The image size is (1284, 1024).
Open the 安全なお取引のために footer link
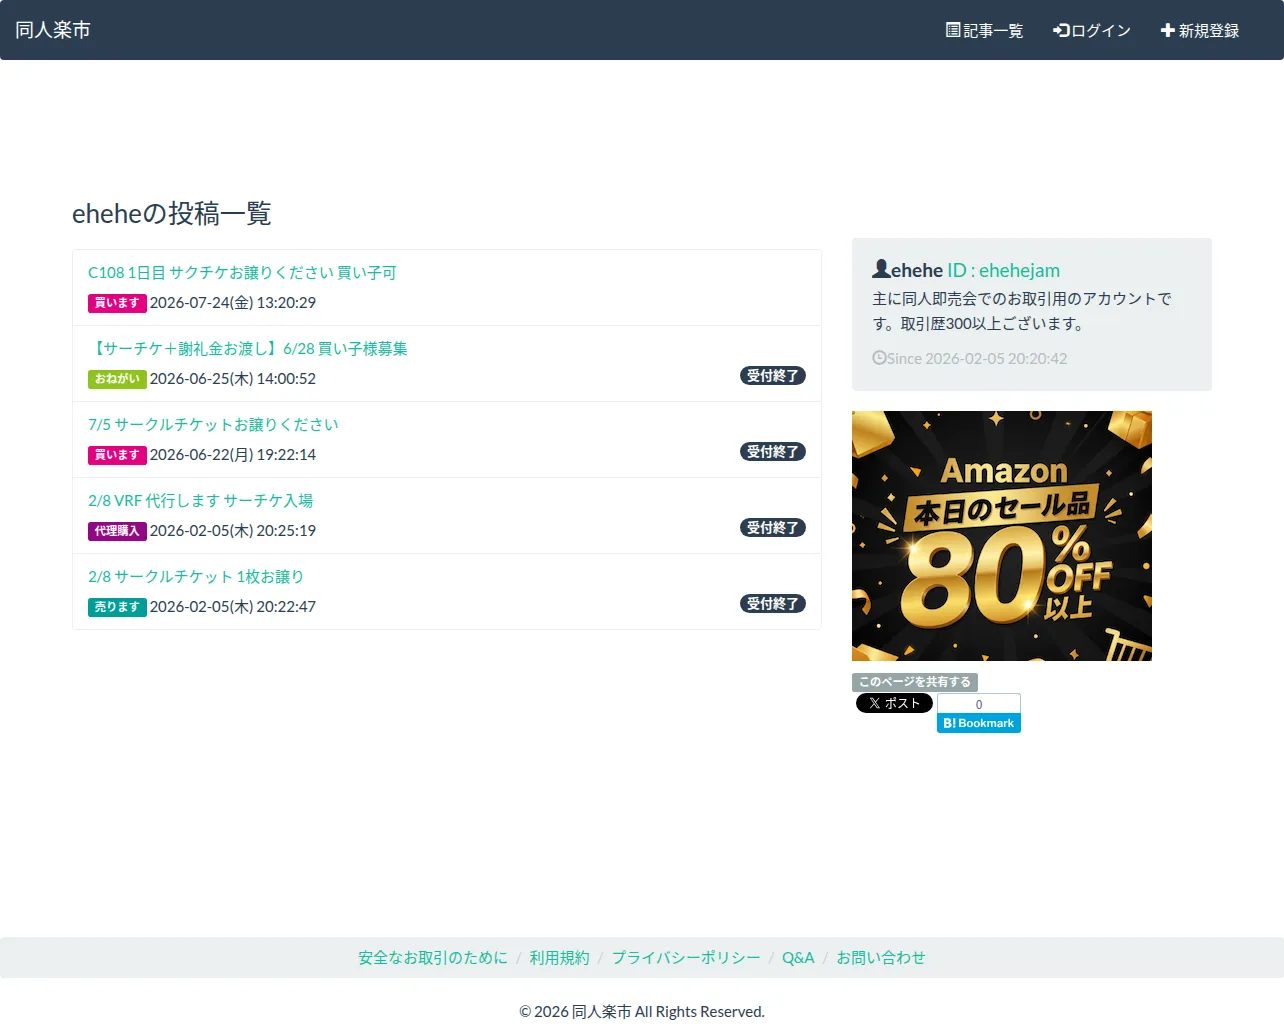click(433, 958)
